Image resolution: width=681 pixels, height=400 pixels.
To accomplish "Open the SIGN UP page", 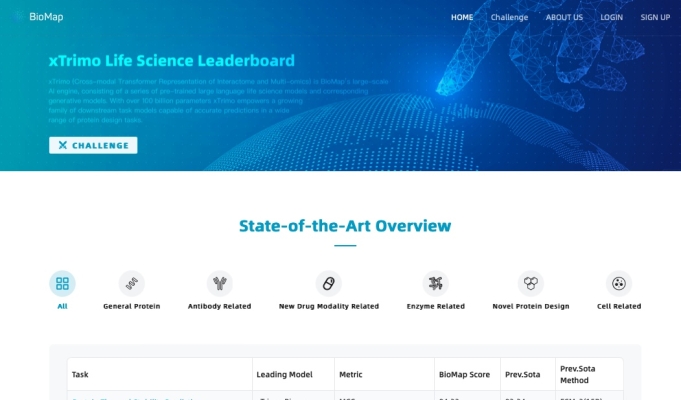I will 655,17.
